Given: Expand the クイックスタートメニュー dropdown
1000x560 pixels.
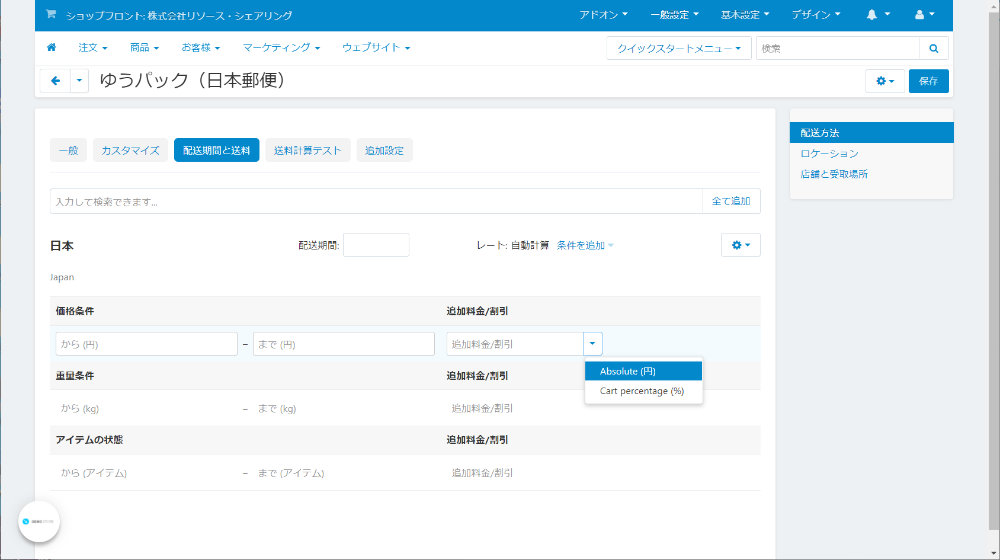Looking at the screenshot, I should click(679, 48).
